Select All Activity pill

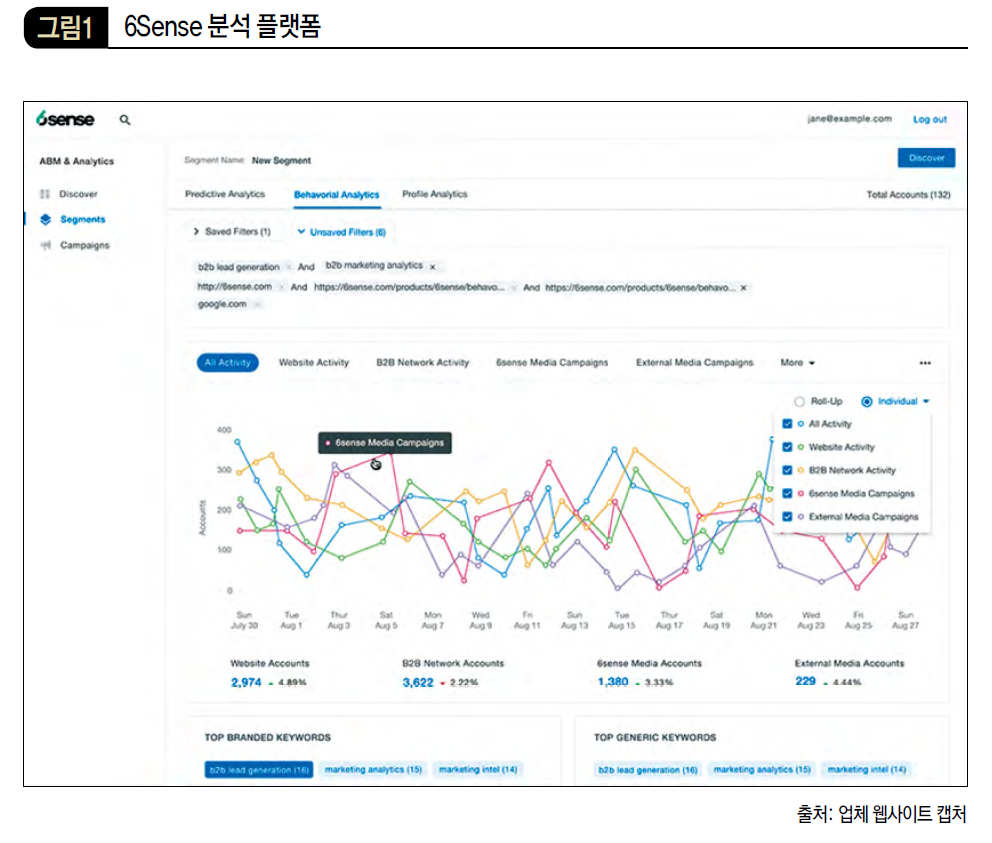pyautogui.click(x=228, y=363)
